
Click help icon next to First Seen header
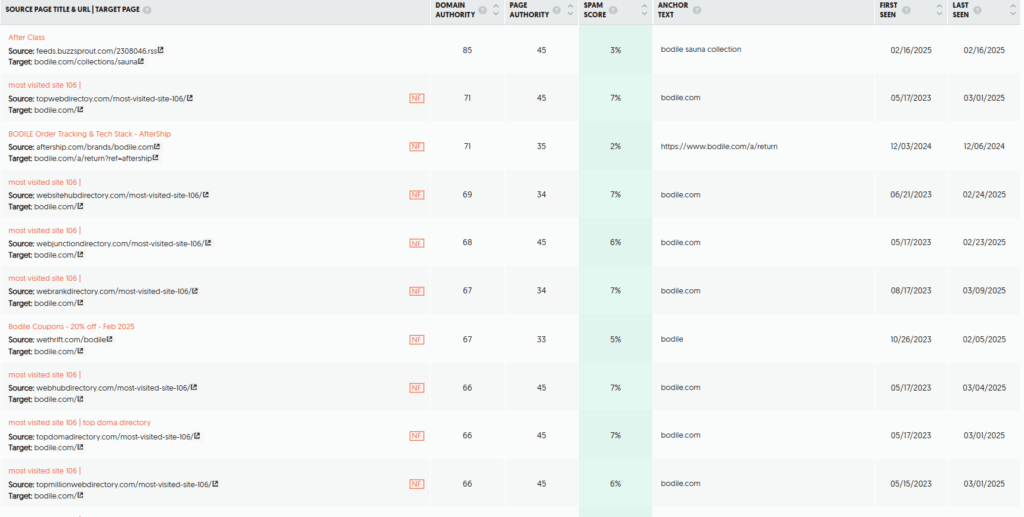[x=906, y=10]
